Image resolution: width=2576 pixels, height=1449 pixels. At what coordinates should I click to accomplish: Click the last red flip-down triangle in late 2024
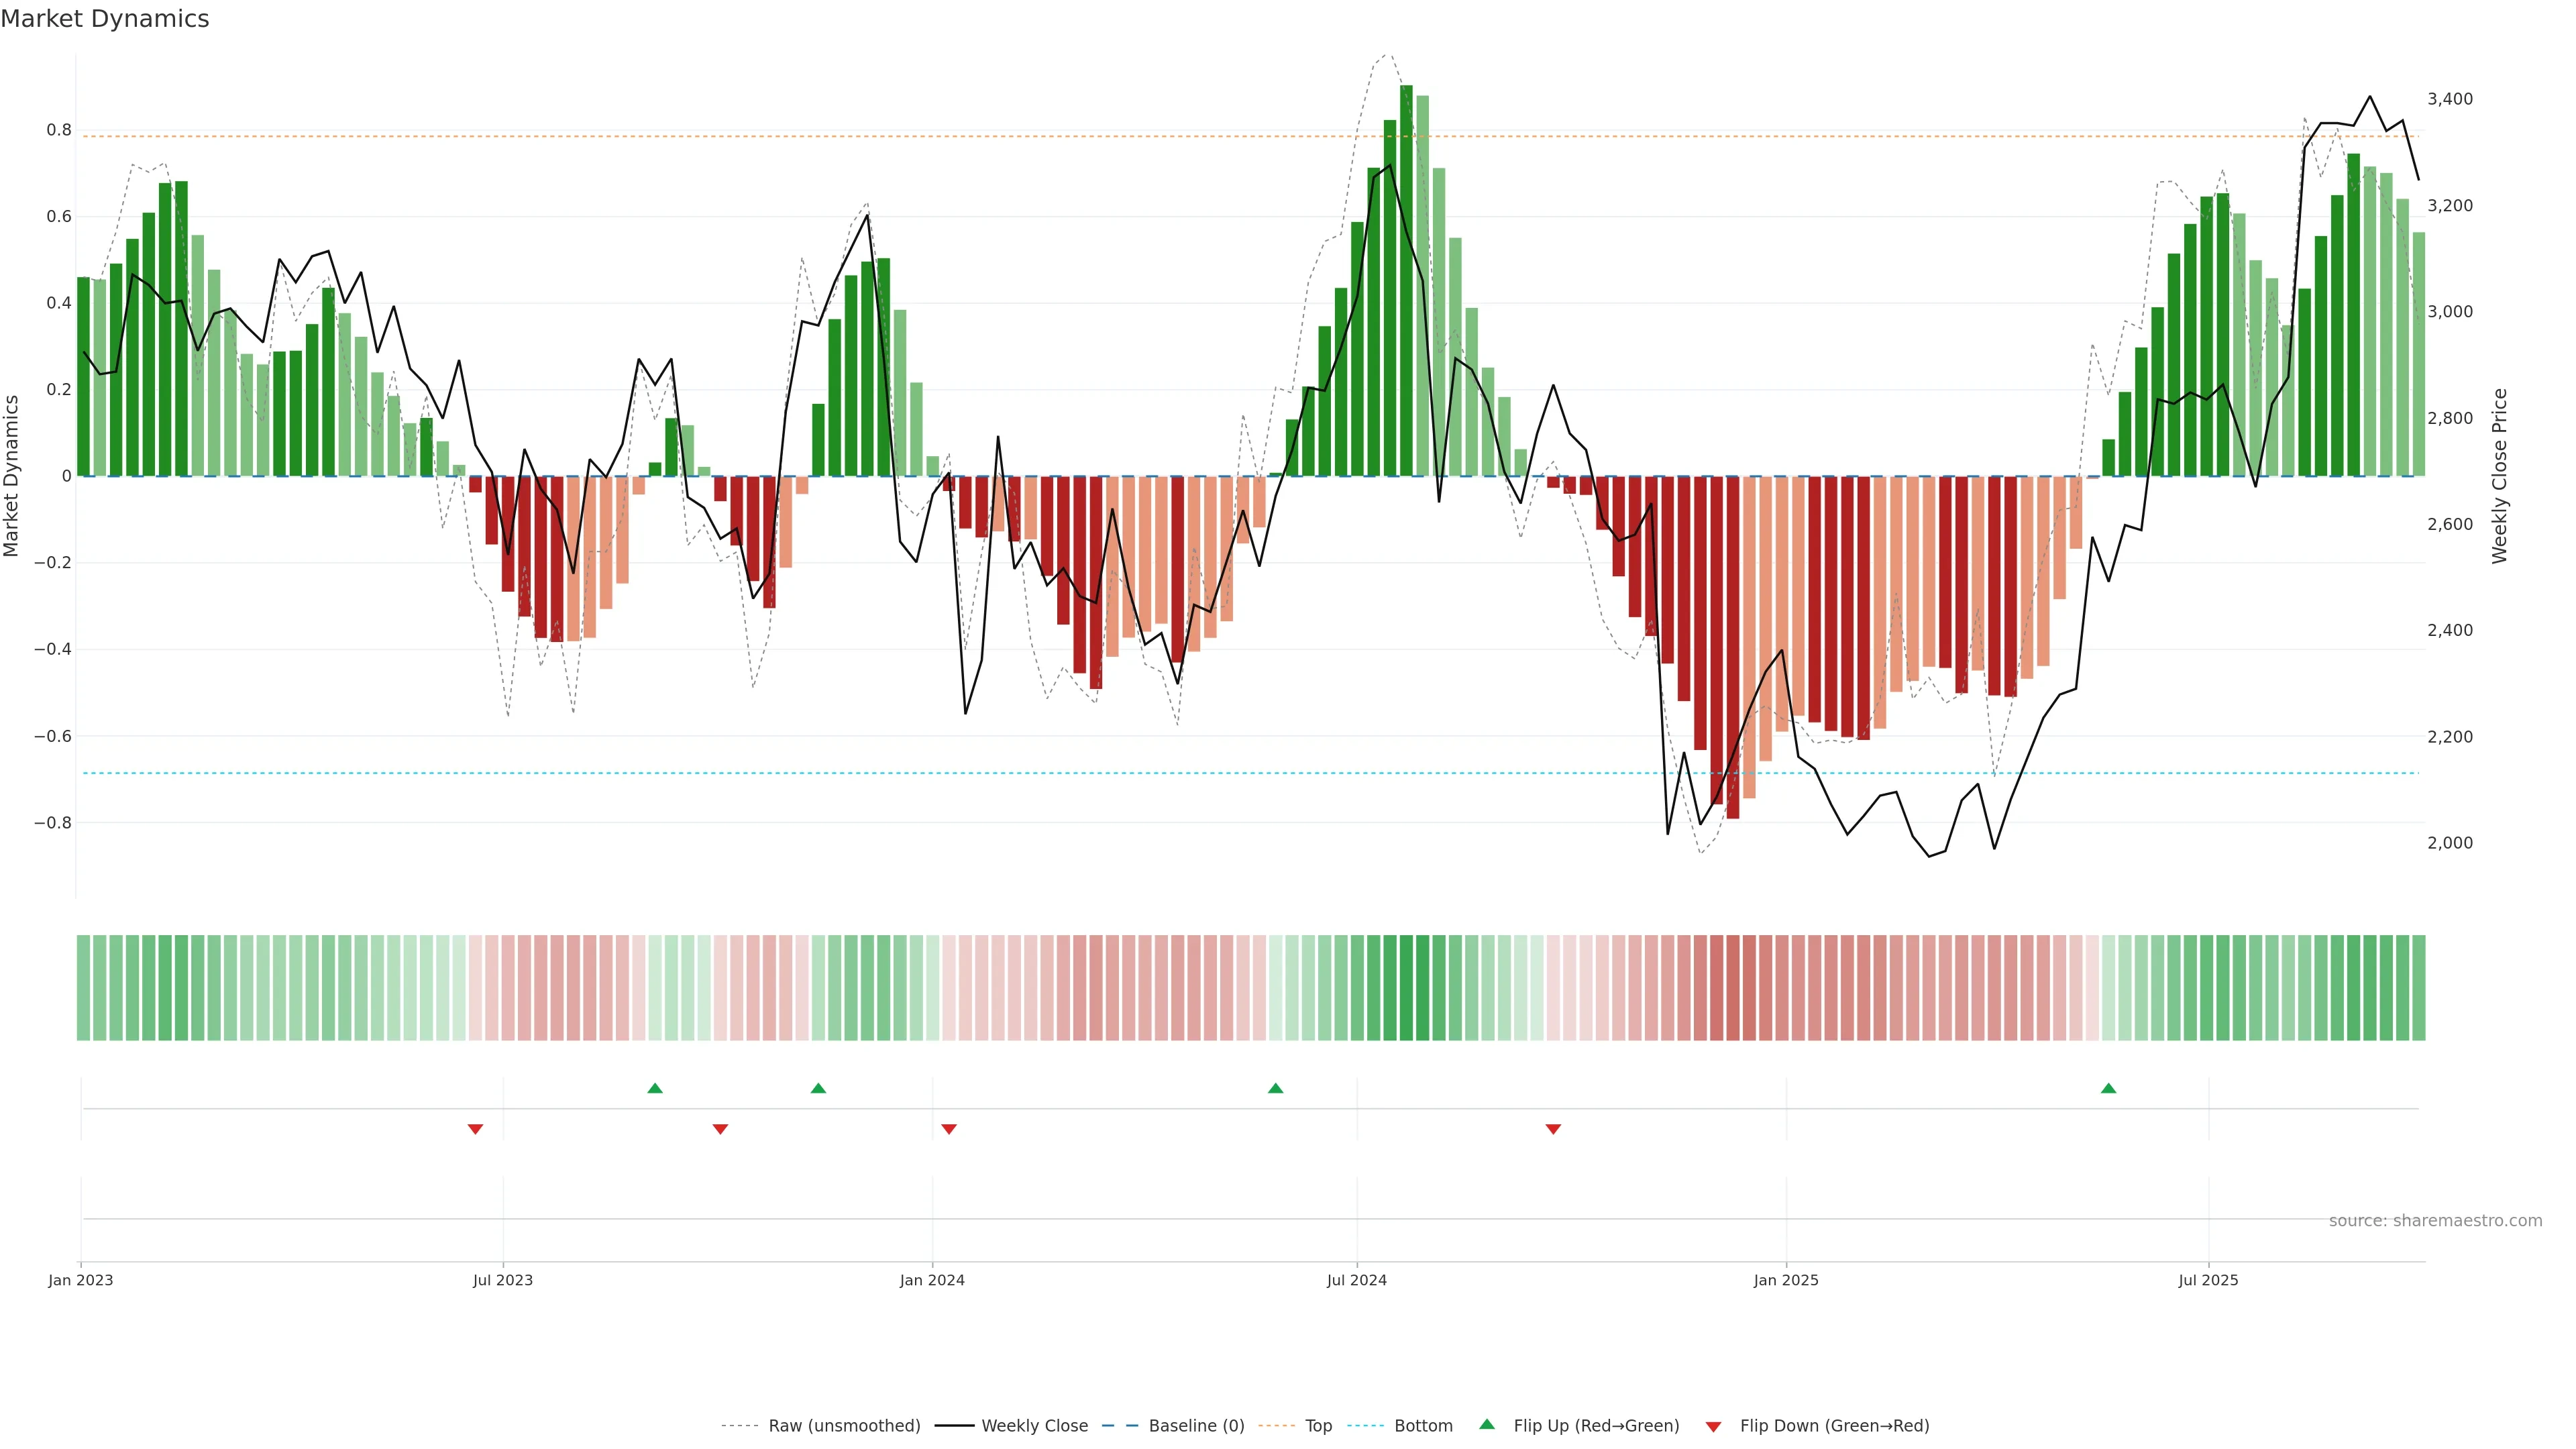1553,1129
